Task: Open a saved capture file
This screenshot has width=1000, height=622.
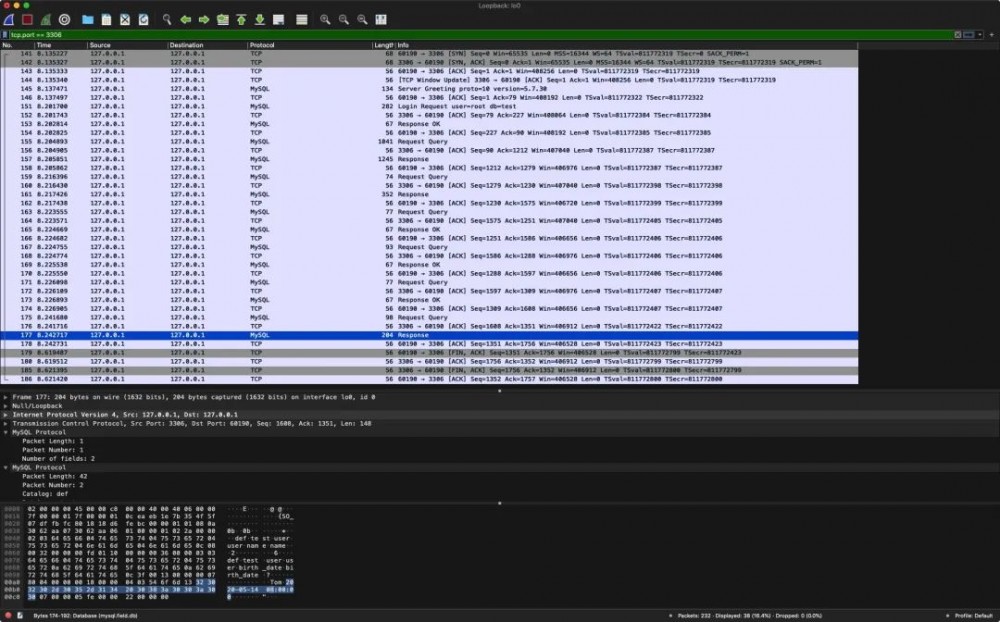Action: coord(91,20)
